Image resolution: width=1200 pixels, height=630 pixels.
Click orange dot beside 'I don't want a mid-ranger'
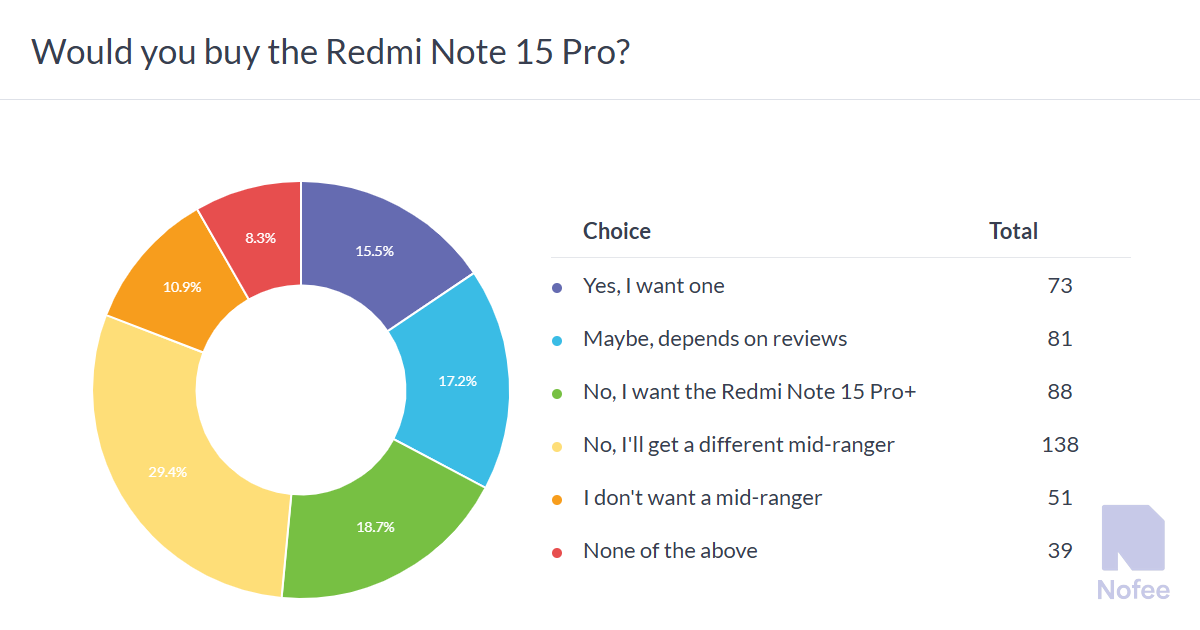click(557, 499)
